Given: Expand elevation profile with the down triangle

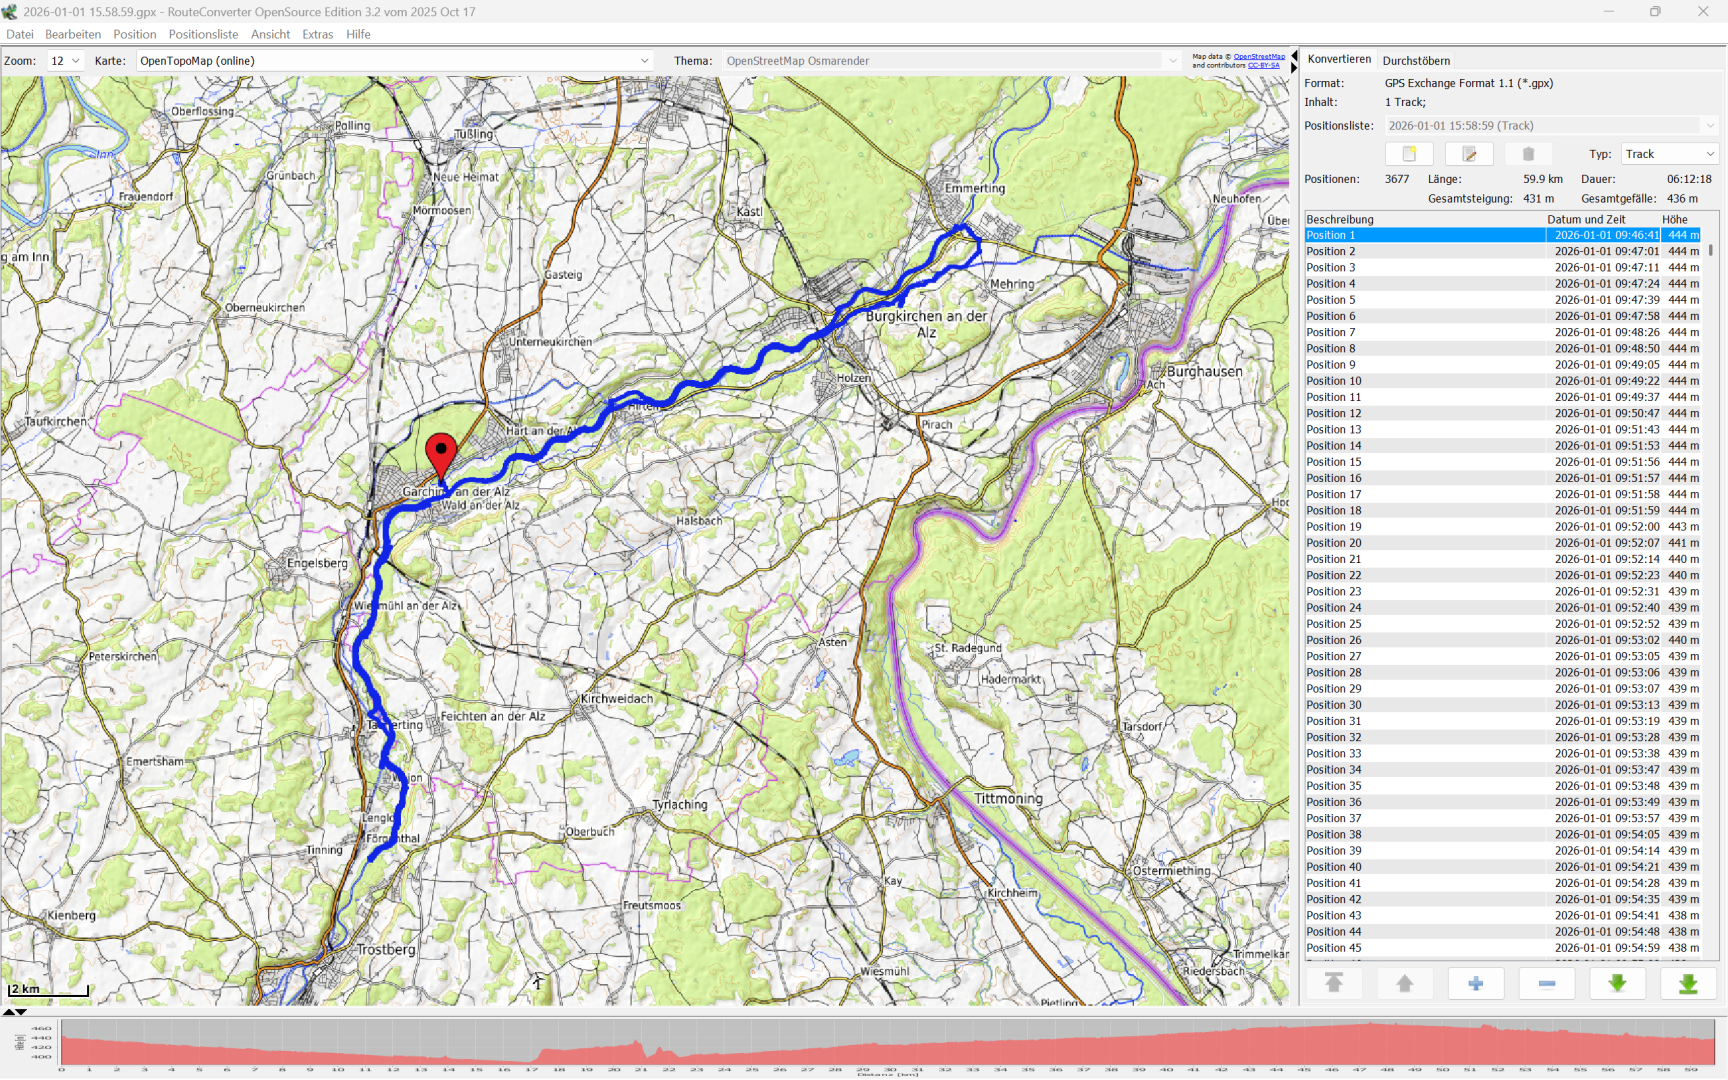Looking at the screenshot, I should [21, 1012].
